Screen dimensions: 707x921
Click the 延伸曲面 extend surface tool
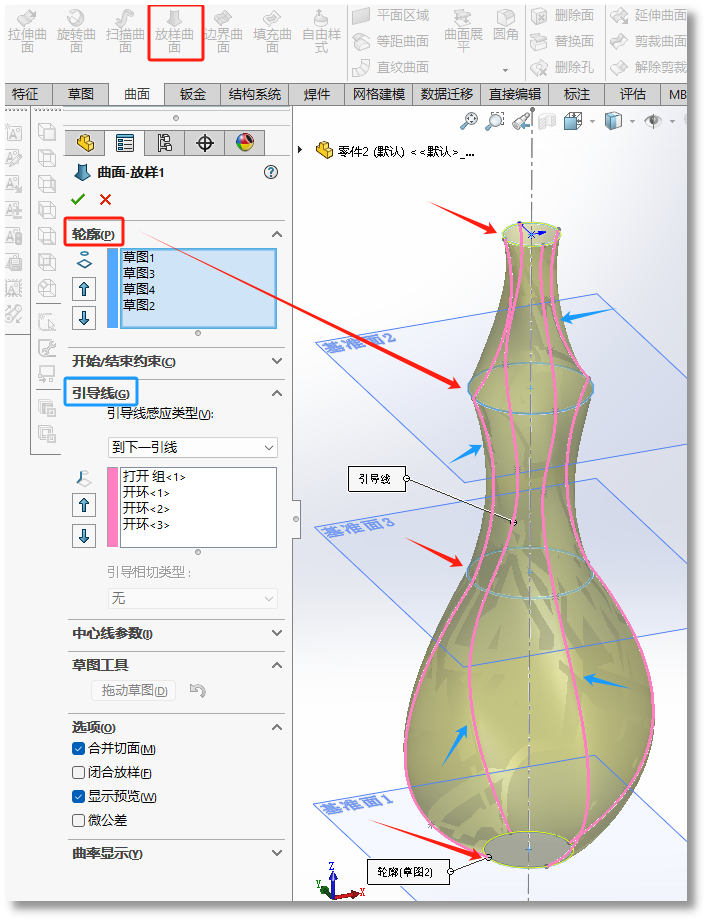click(648, 15)
